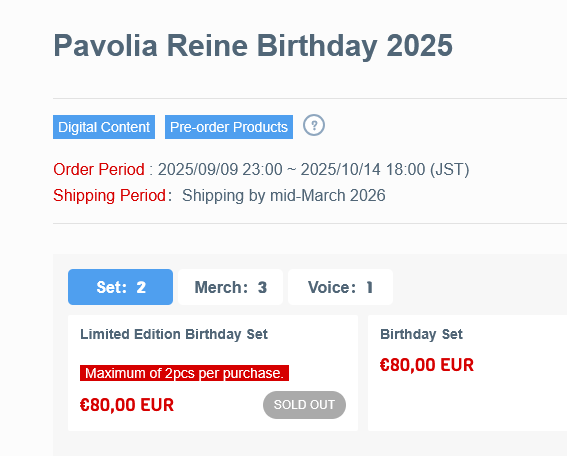Click the SOLD OUT button

[x=304, y=405]
